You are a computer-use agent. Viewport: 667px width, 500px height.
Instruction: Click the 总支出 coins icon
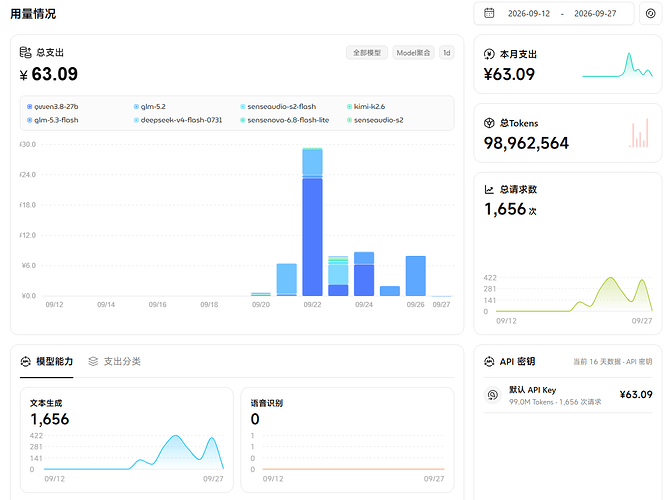[x=26, y=52]
